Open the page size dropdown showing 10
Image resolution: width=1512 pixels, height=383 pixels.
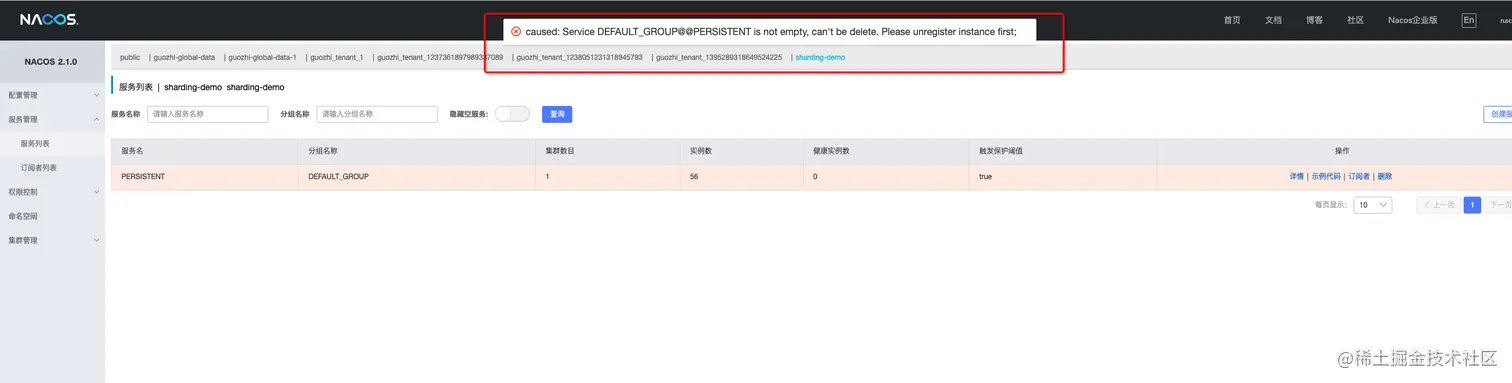tap(1372, 205)
